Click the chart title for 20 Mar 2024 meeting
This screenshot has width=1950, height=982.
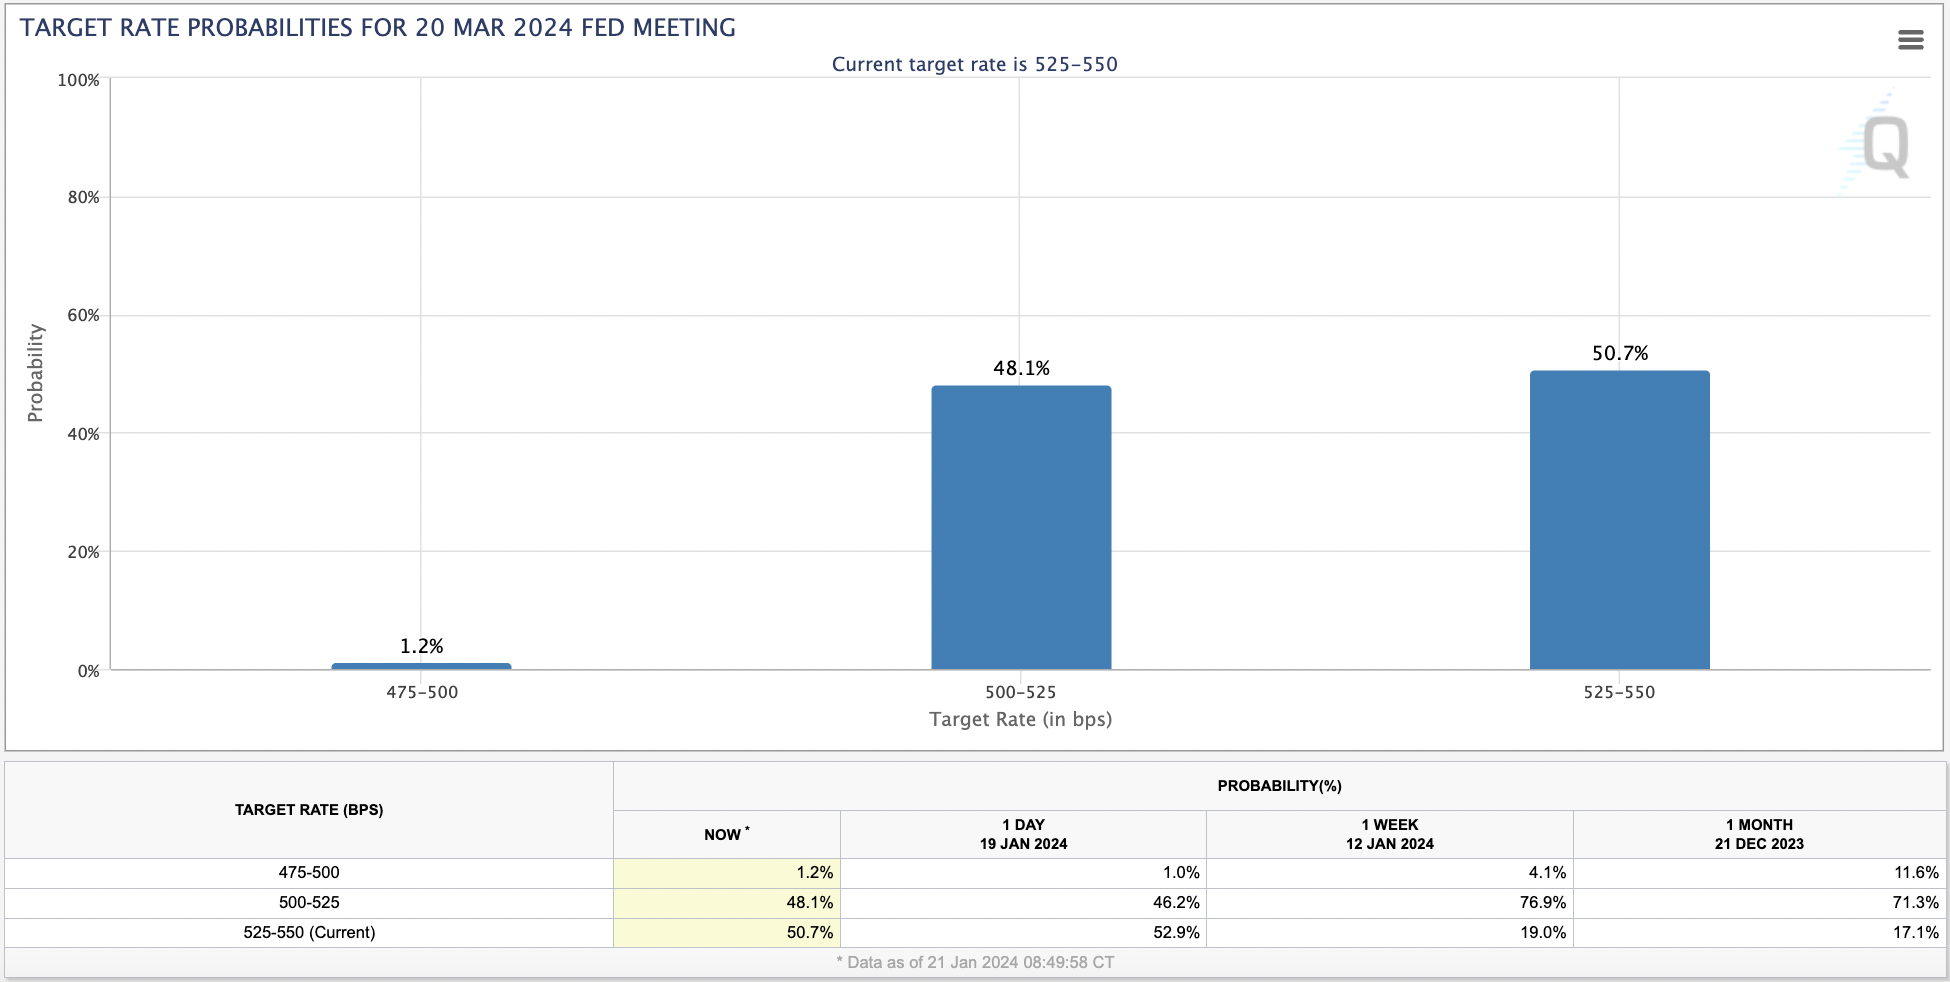378,28
